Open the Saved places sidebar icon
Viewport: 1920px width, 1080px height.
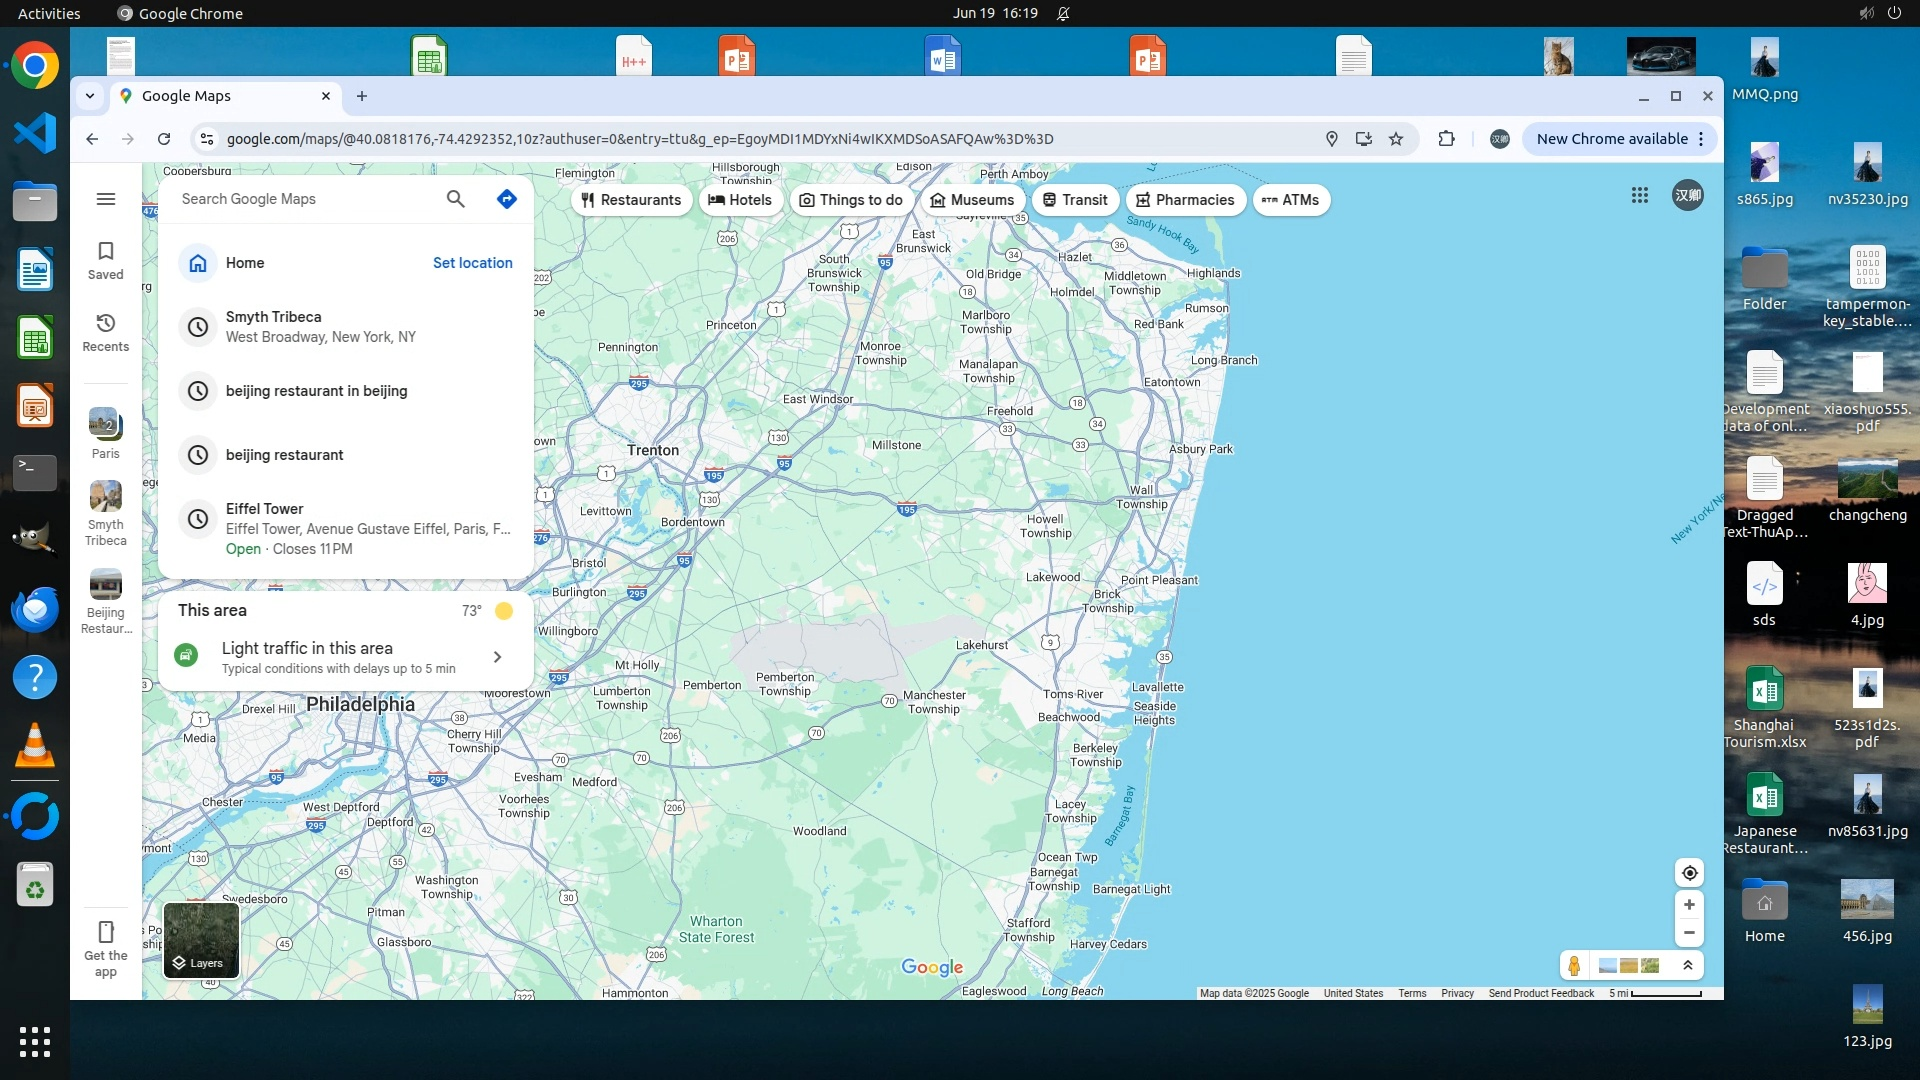(105, 260)
